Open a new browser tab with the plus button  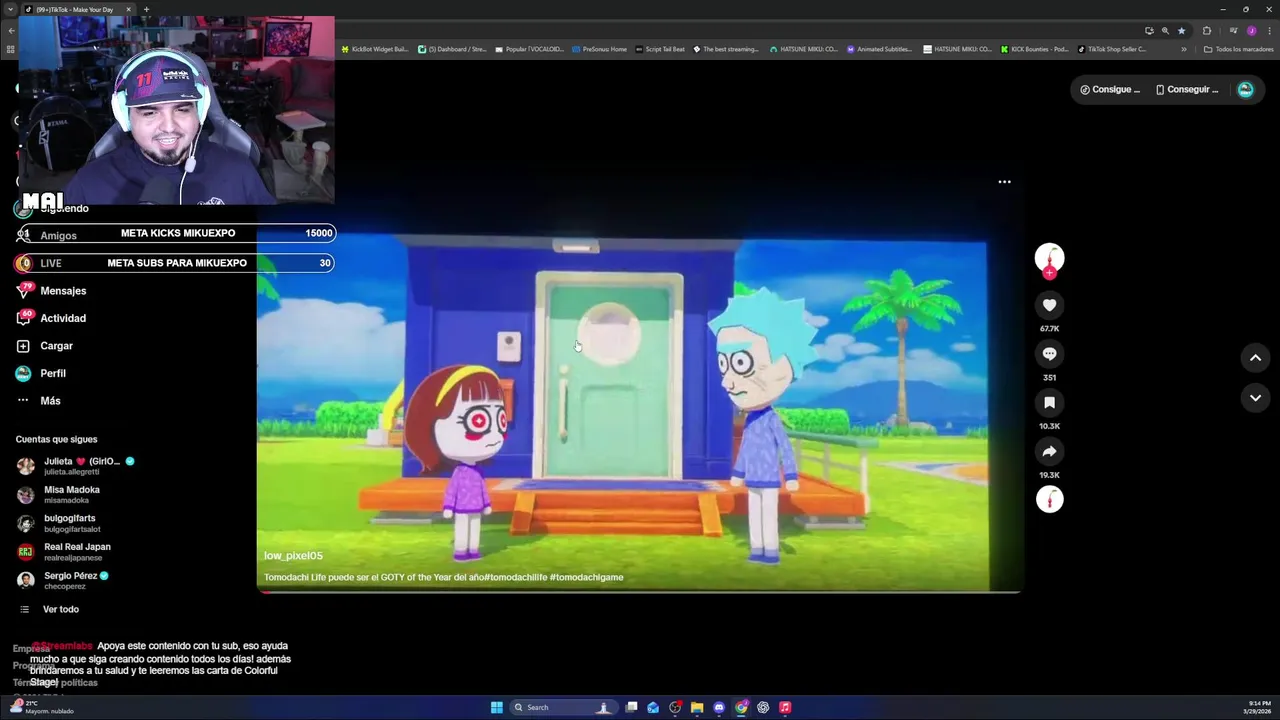(x=146, y=9)
